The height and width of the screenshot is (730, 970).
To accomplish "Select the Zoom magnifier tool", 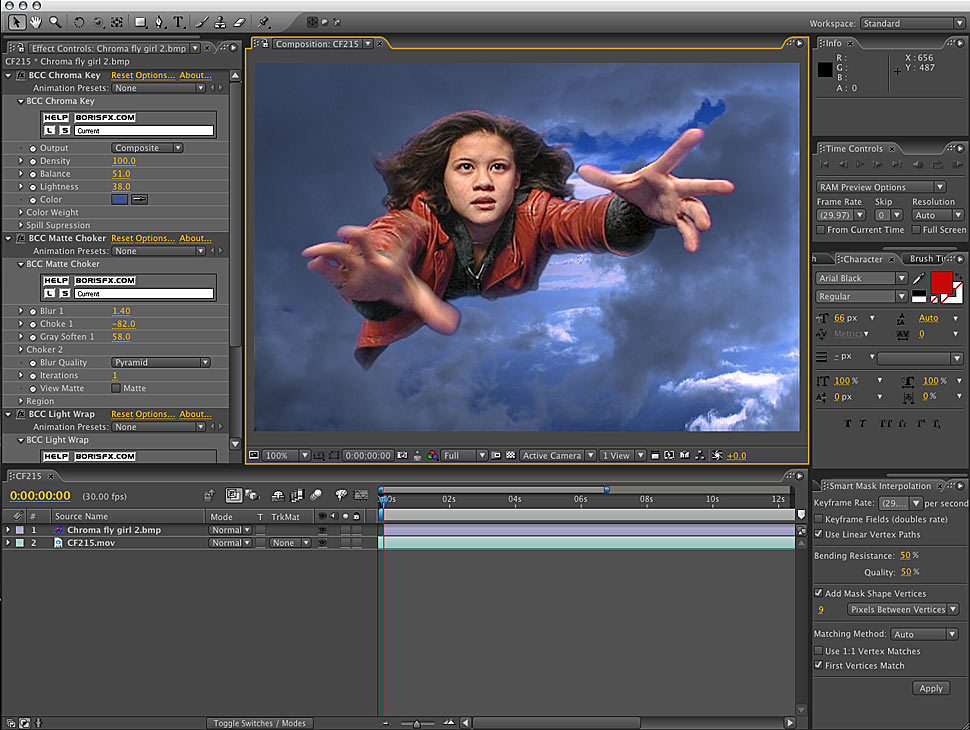I will (x=55, y=21).
